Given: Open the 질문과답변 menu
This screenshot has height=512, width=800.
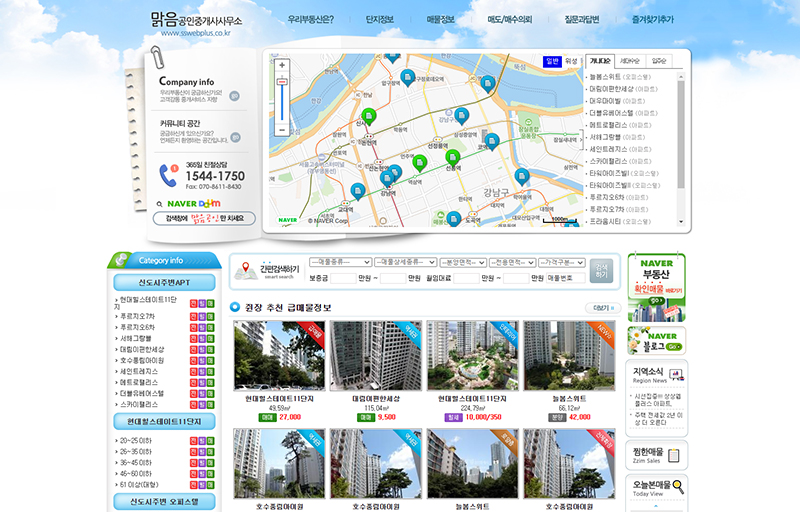Looking at the screenshot, I should click(582, 19).
